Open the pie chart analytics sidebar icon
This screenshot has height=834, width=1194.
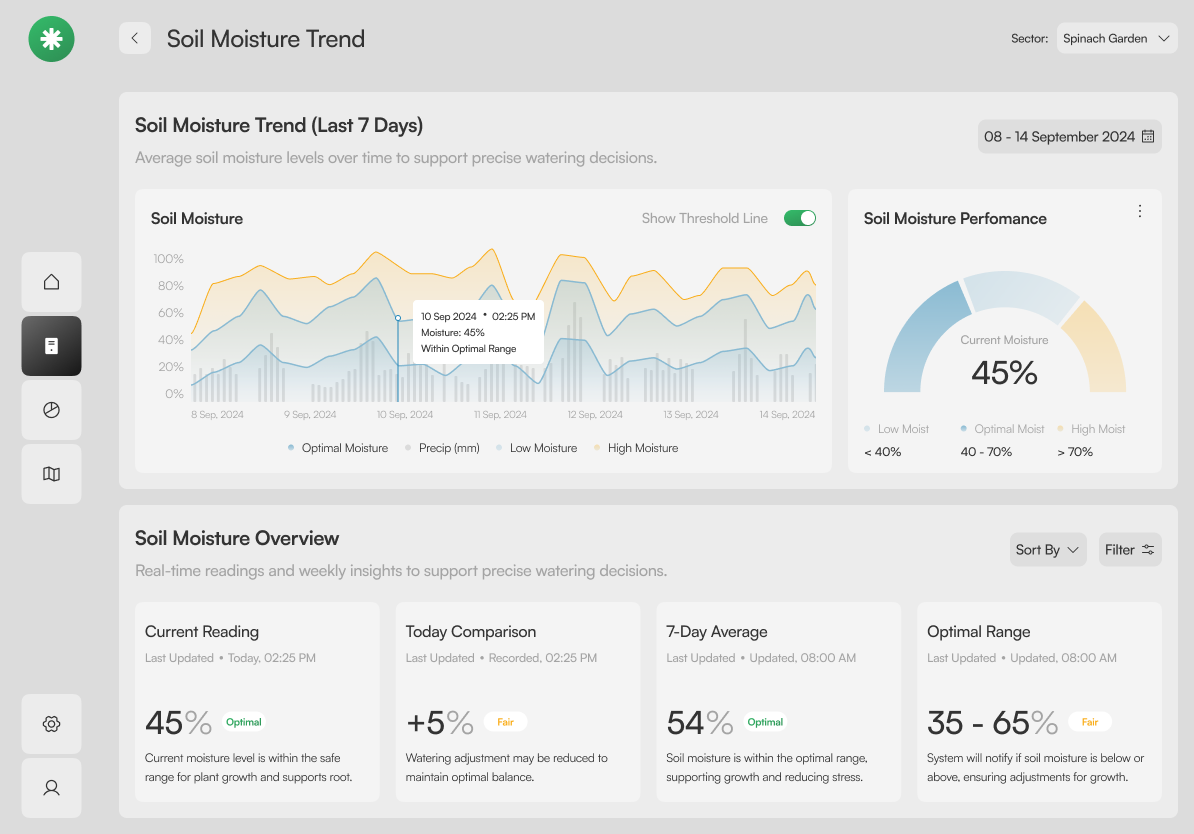(x=51, y=410)
